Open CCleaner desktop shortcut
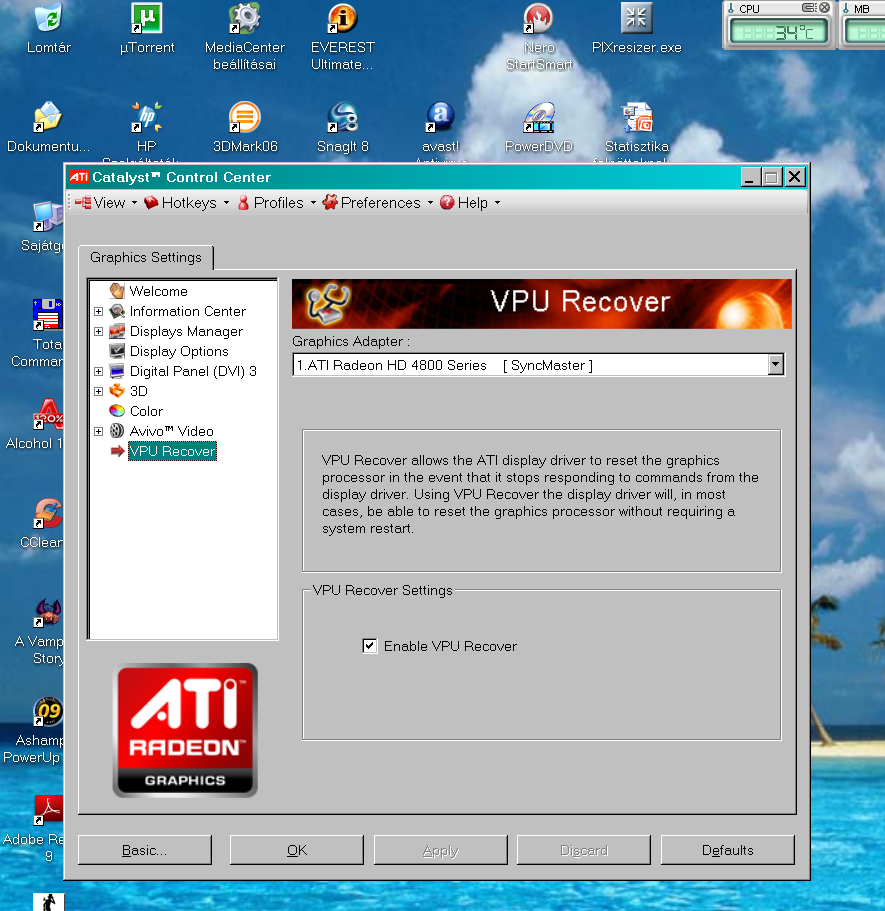Viewport: 885px width, 911px height. 48,513
